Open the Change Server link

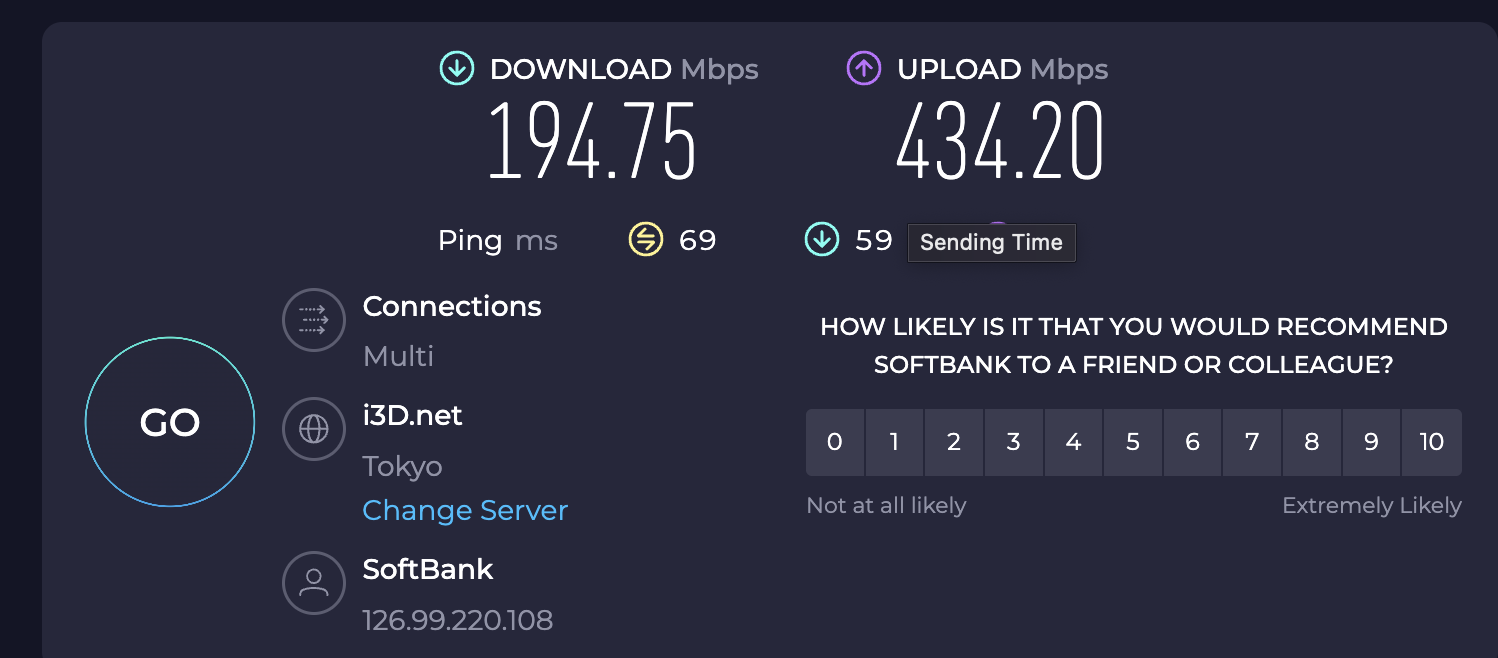click(x=465, y=511)
